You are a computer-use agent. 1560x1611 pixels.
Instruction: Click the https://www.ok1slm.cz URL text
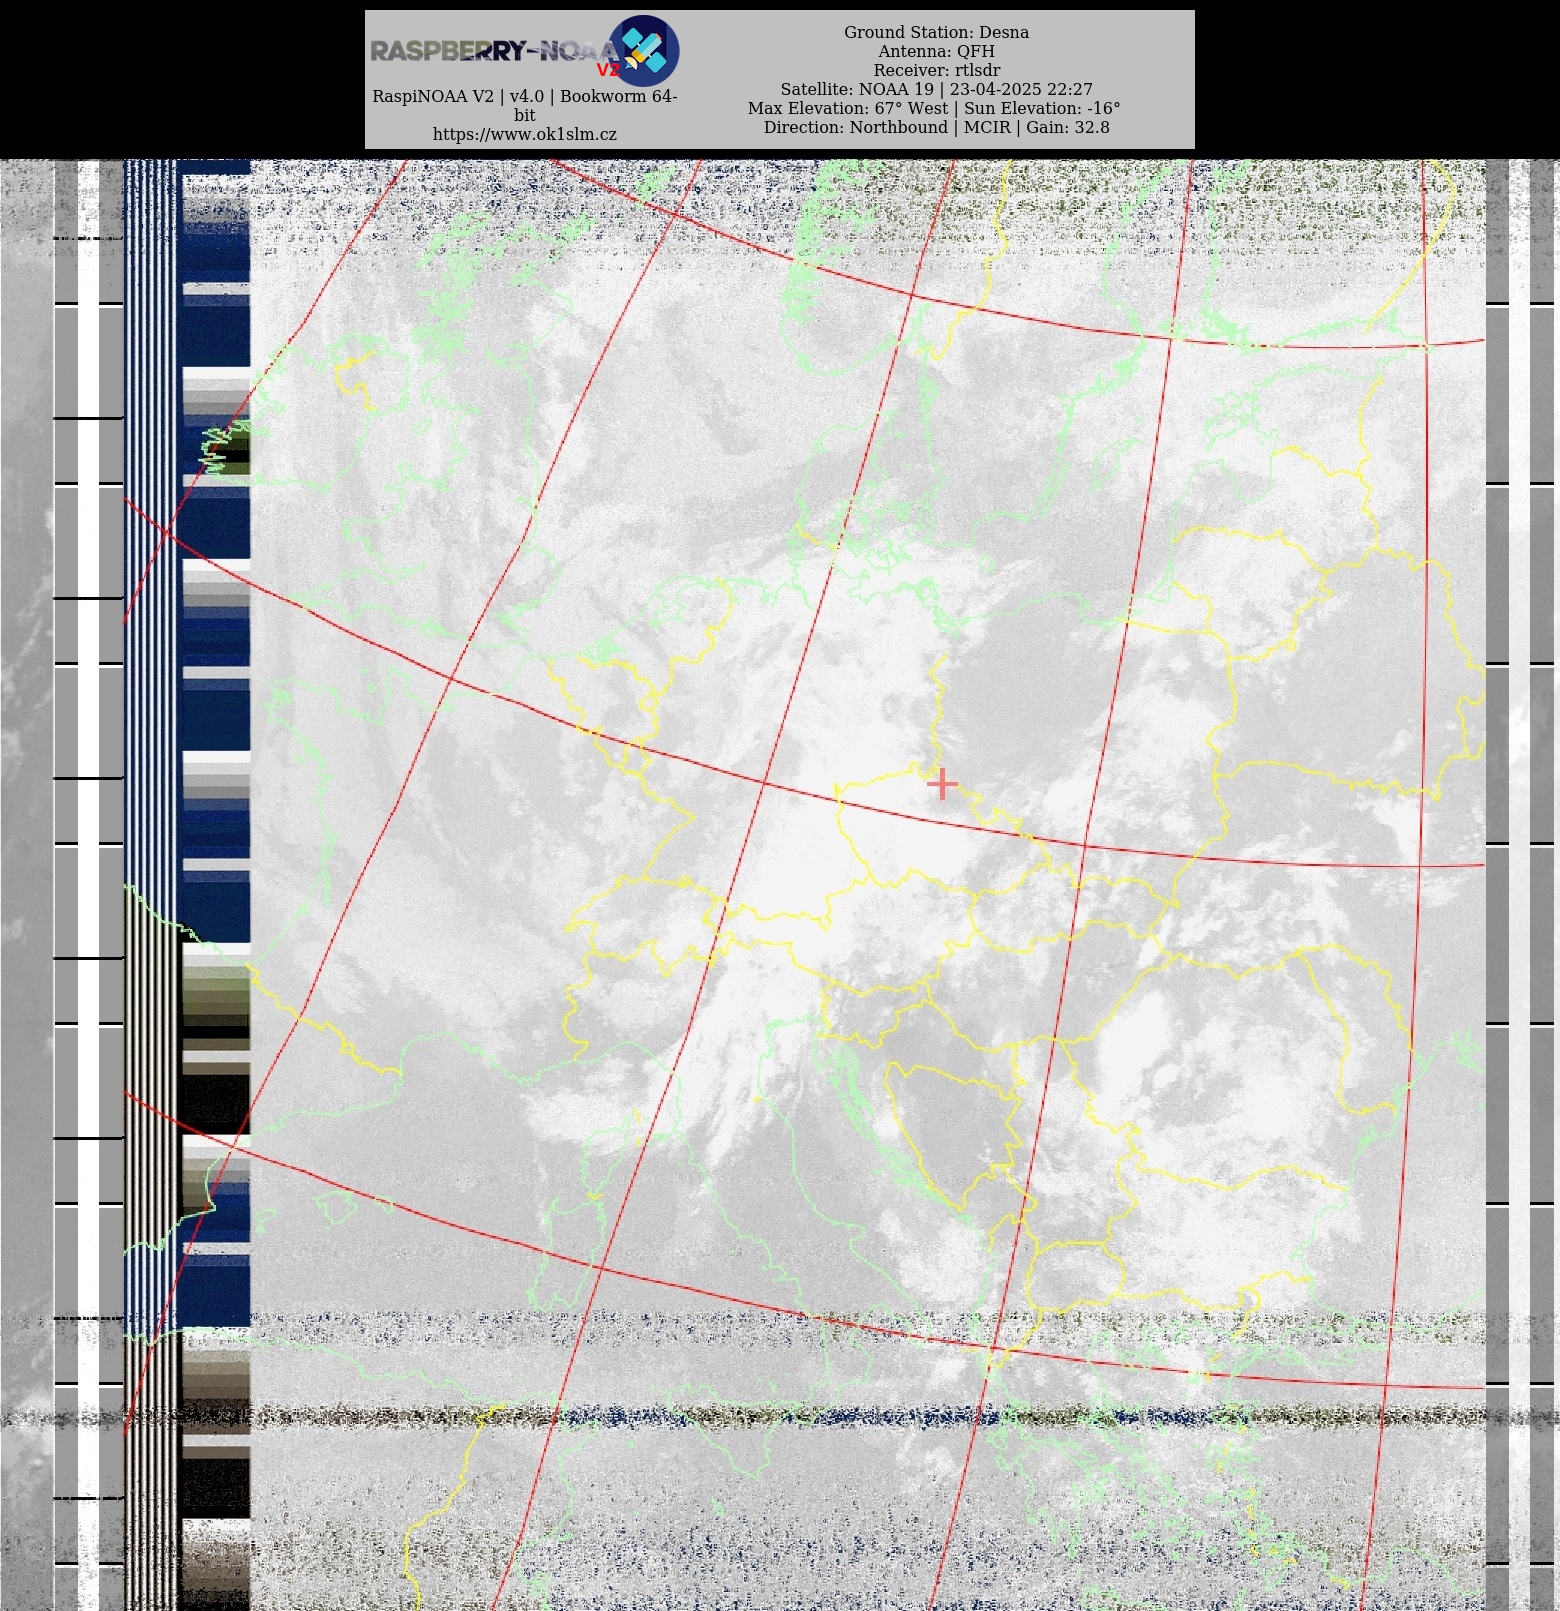525,134
